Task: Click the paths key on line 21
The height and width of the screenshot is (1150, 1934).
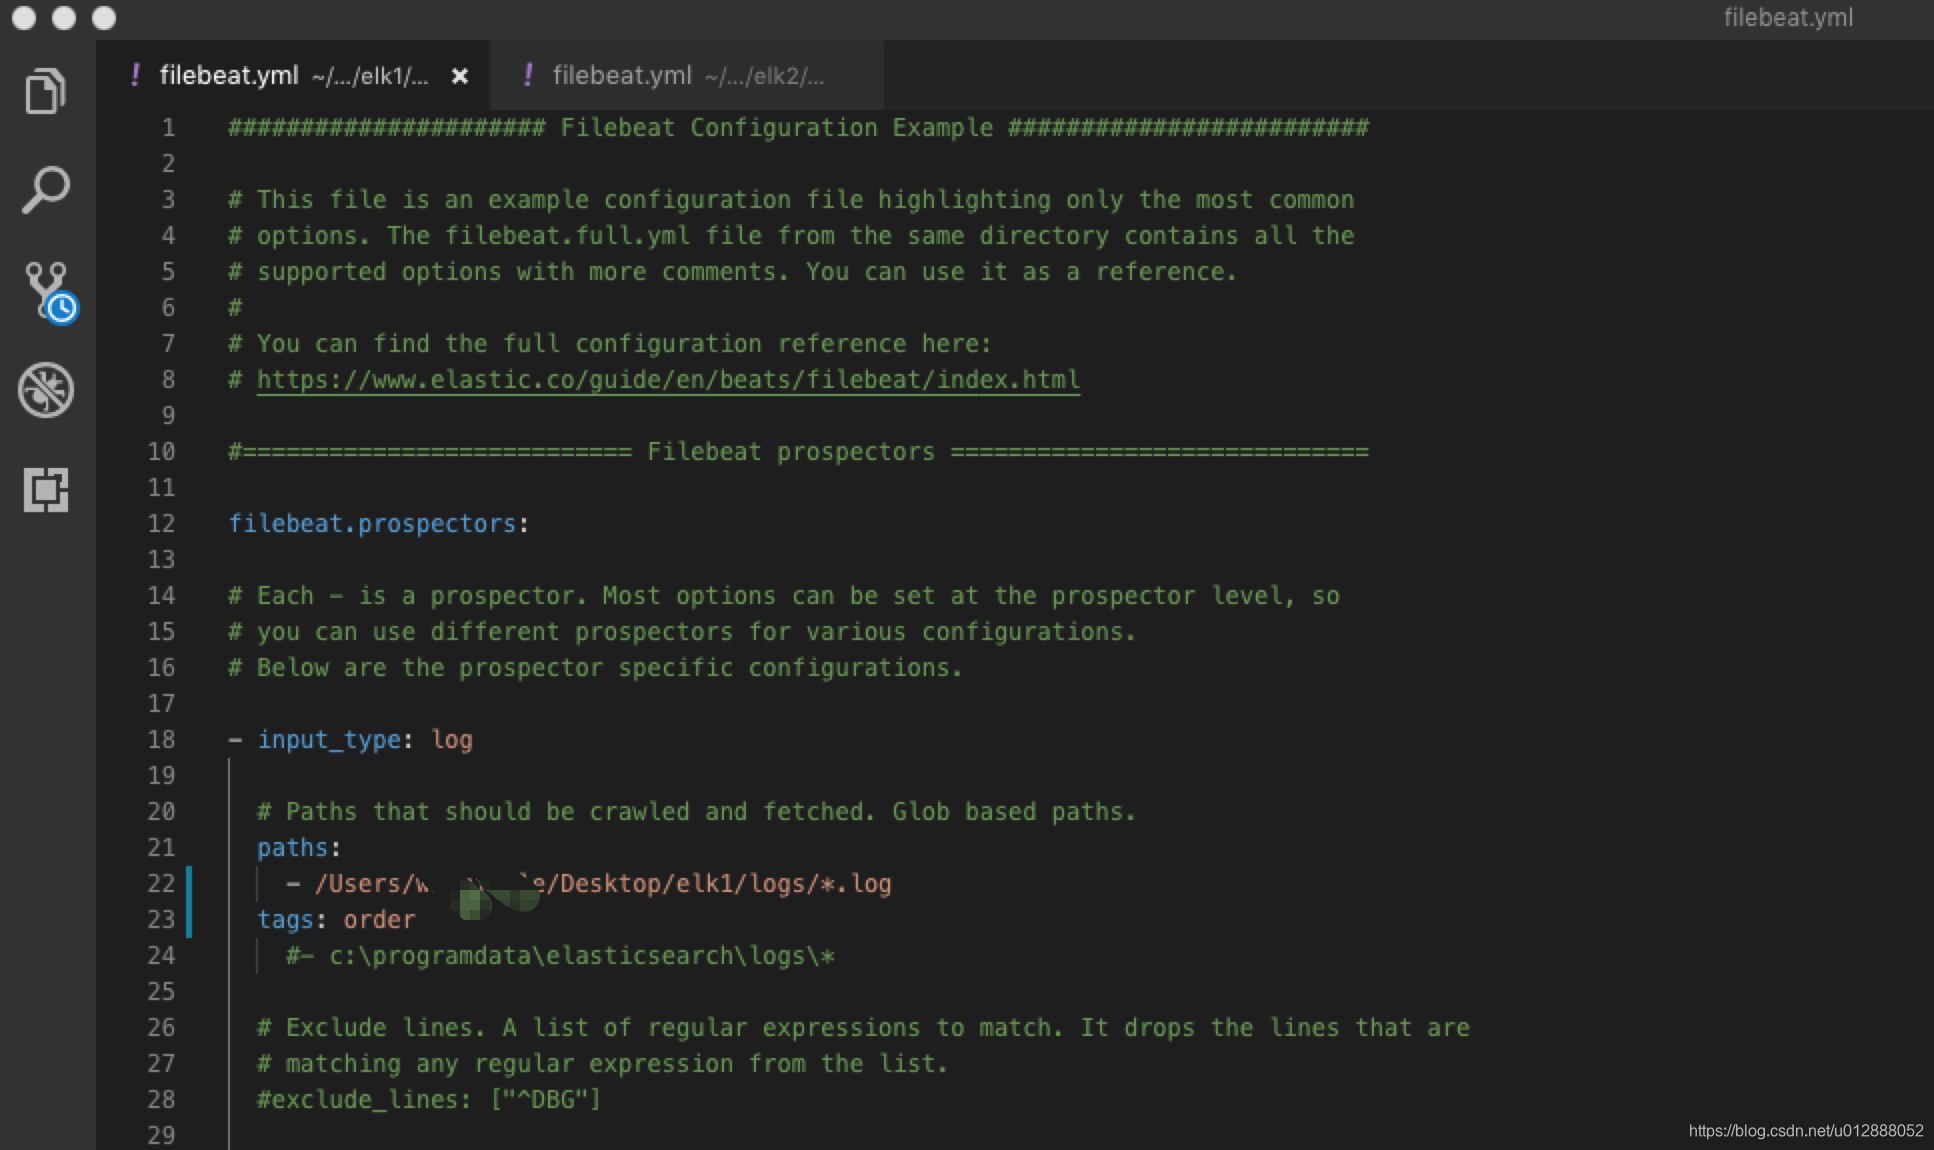Action: (x=292, y=848)
